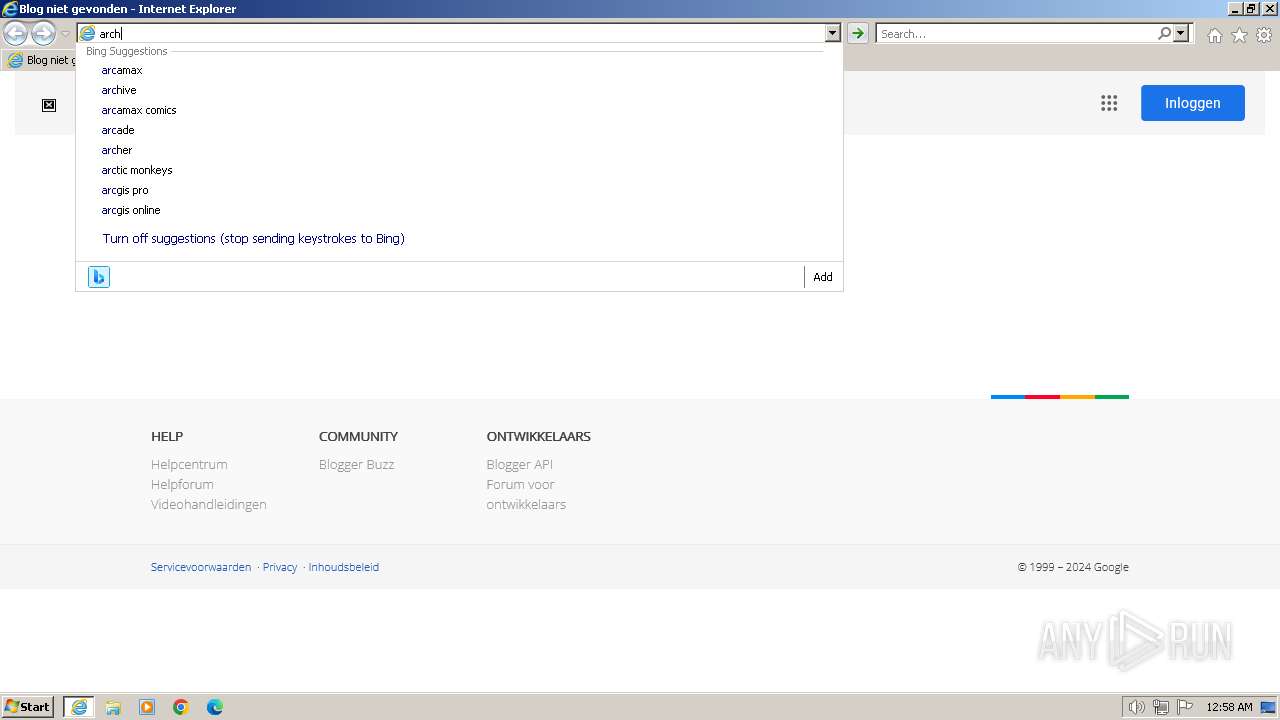
Task: Open the search provider dropdown arrow
Action: [x=1181, y=33]
